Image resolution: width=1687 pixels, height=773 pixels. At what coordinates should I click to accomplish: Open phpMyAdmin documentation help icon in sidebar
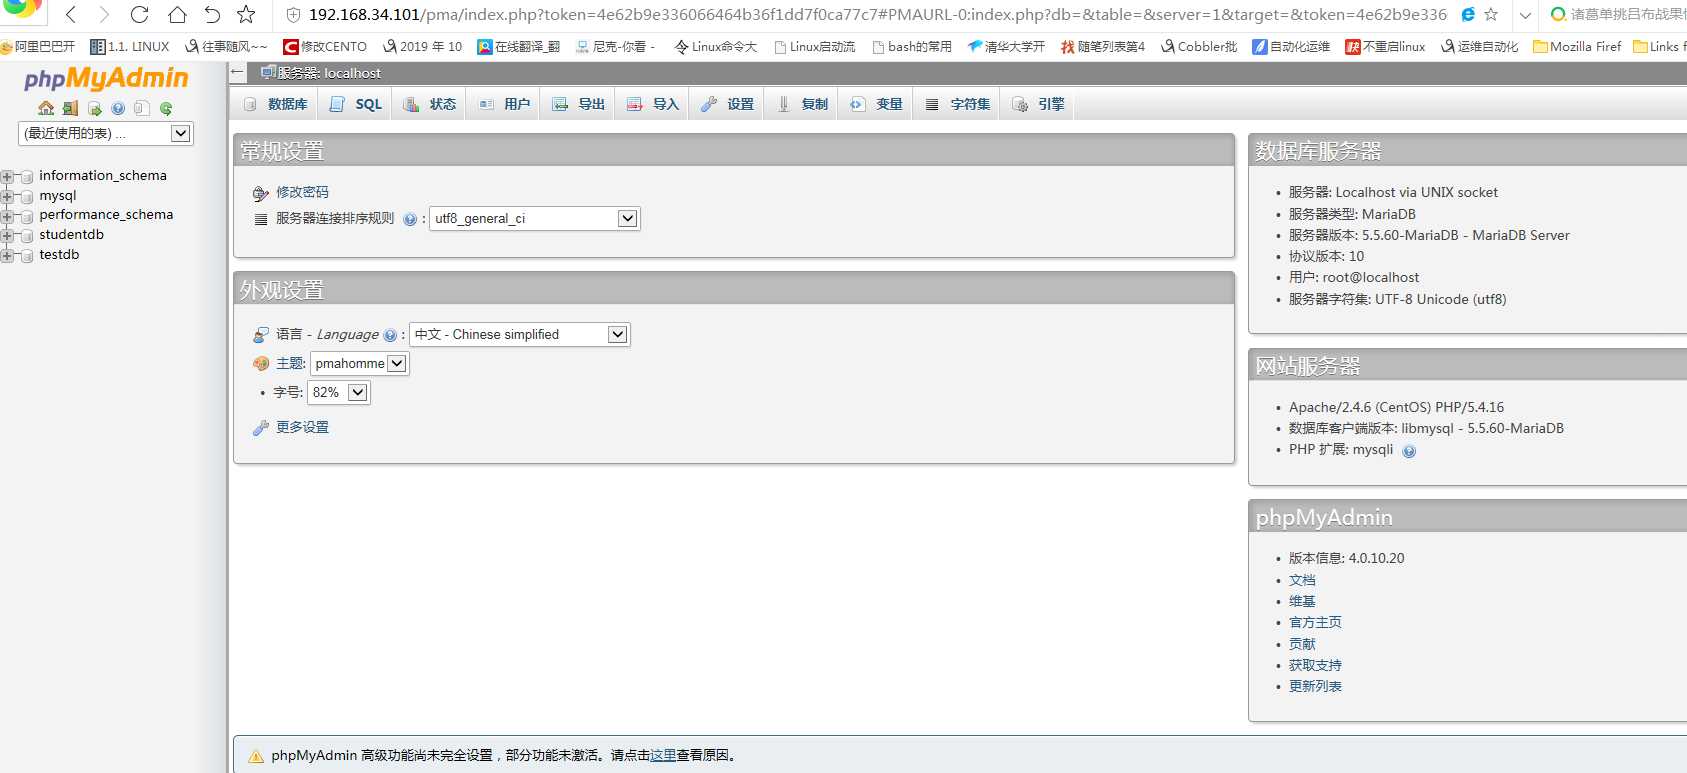pyautogui.click(x=118, y=108)
